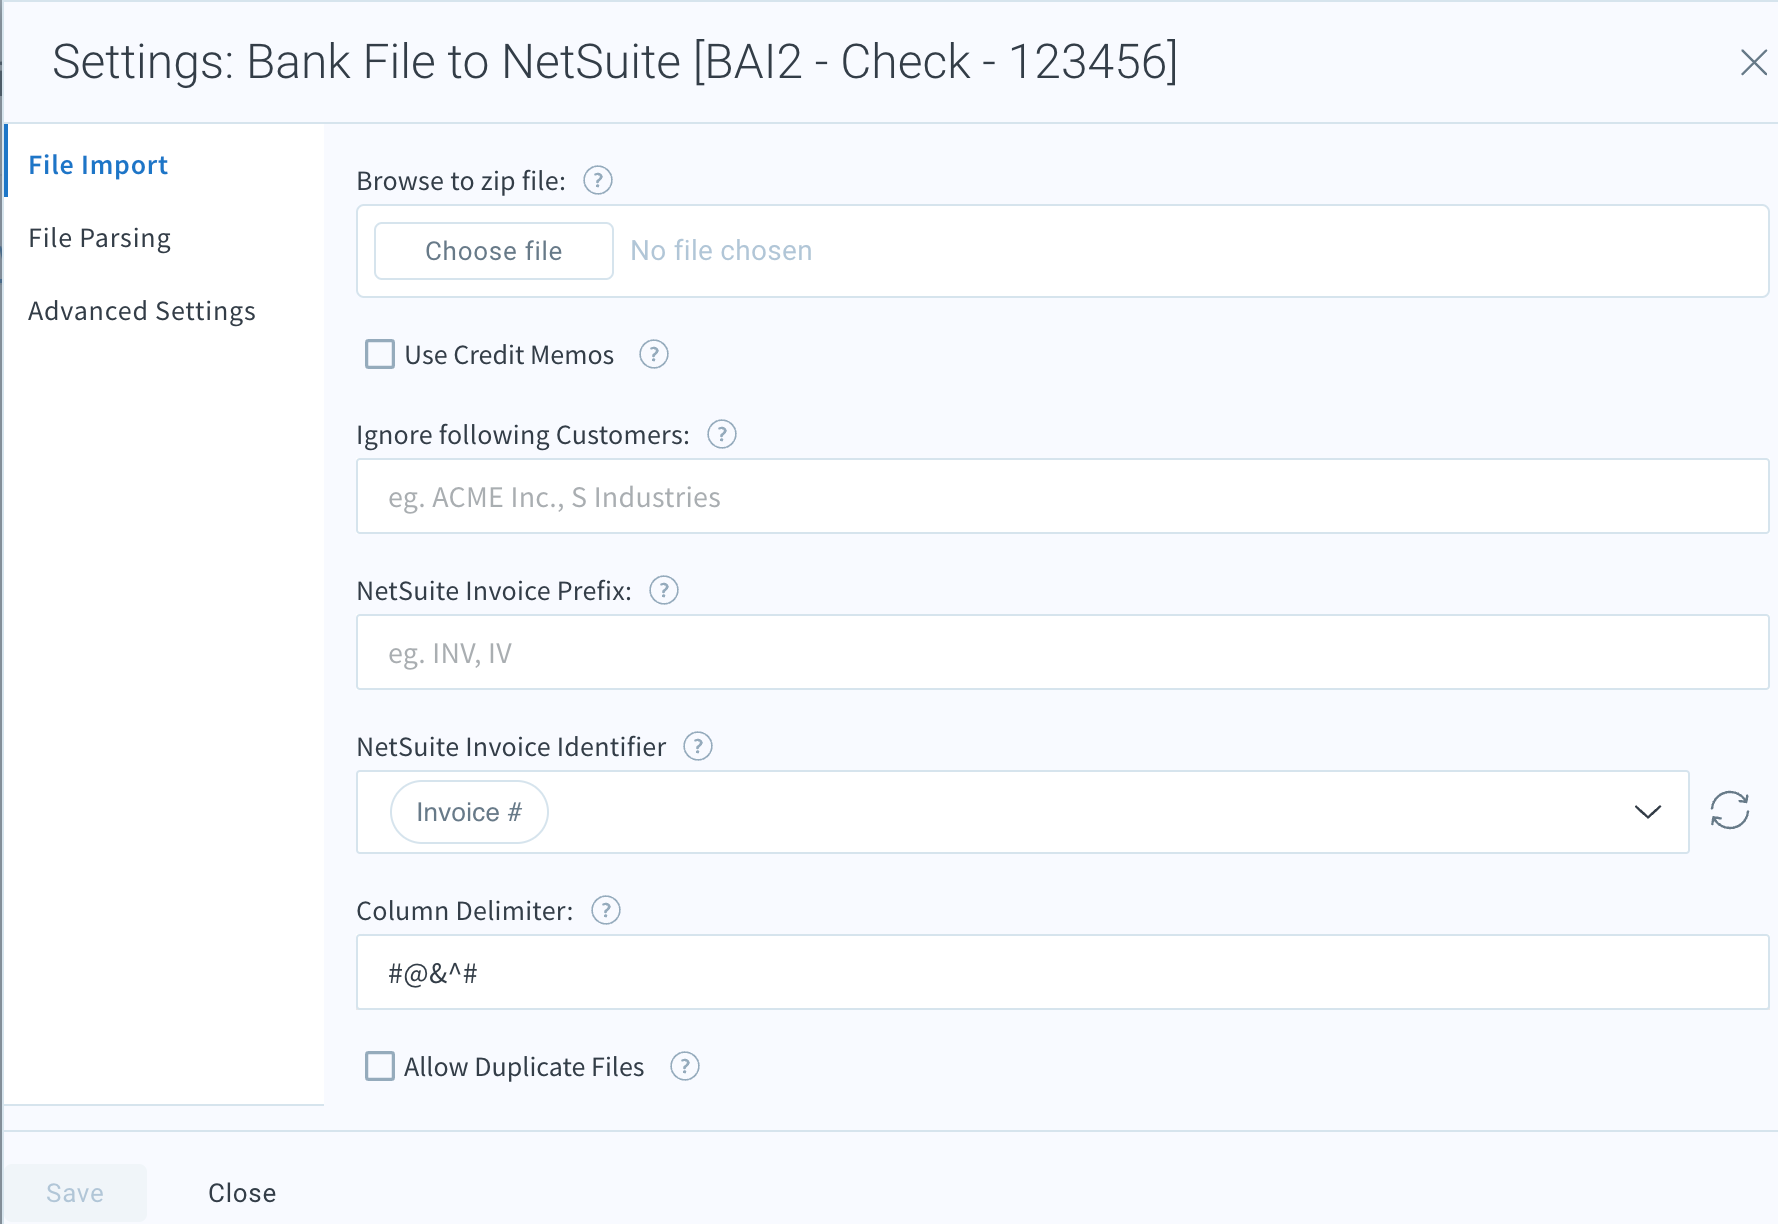Click the Save button
Viewport: 1778px width, 1224px height.
(74, 1191)
